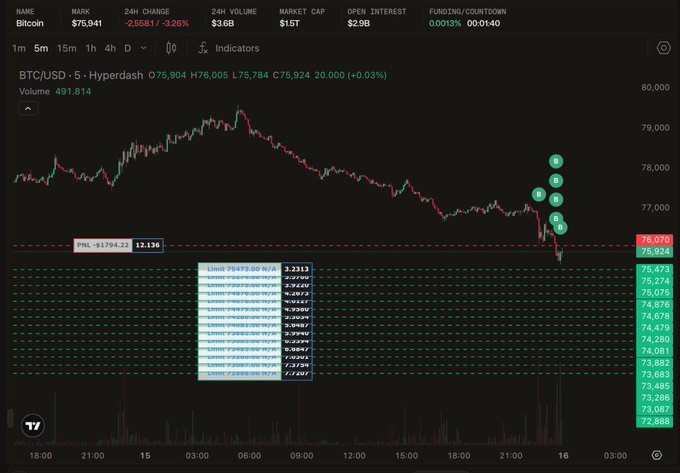Viewport: 680px width, 473px height.
Task: Click the 74,678 order price label
Action: (x=655, y=316)
